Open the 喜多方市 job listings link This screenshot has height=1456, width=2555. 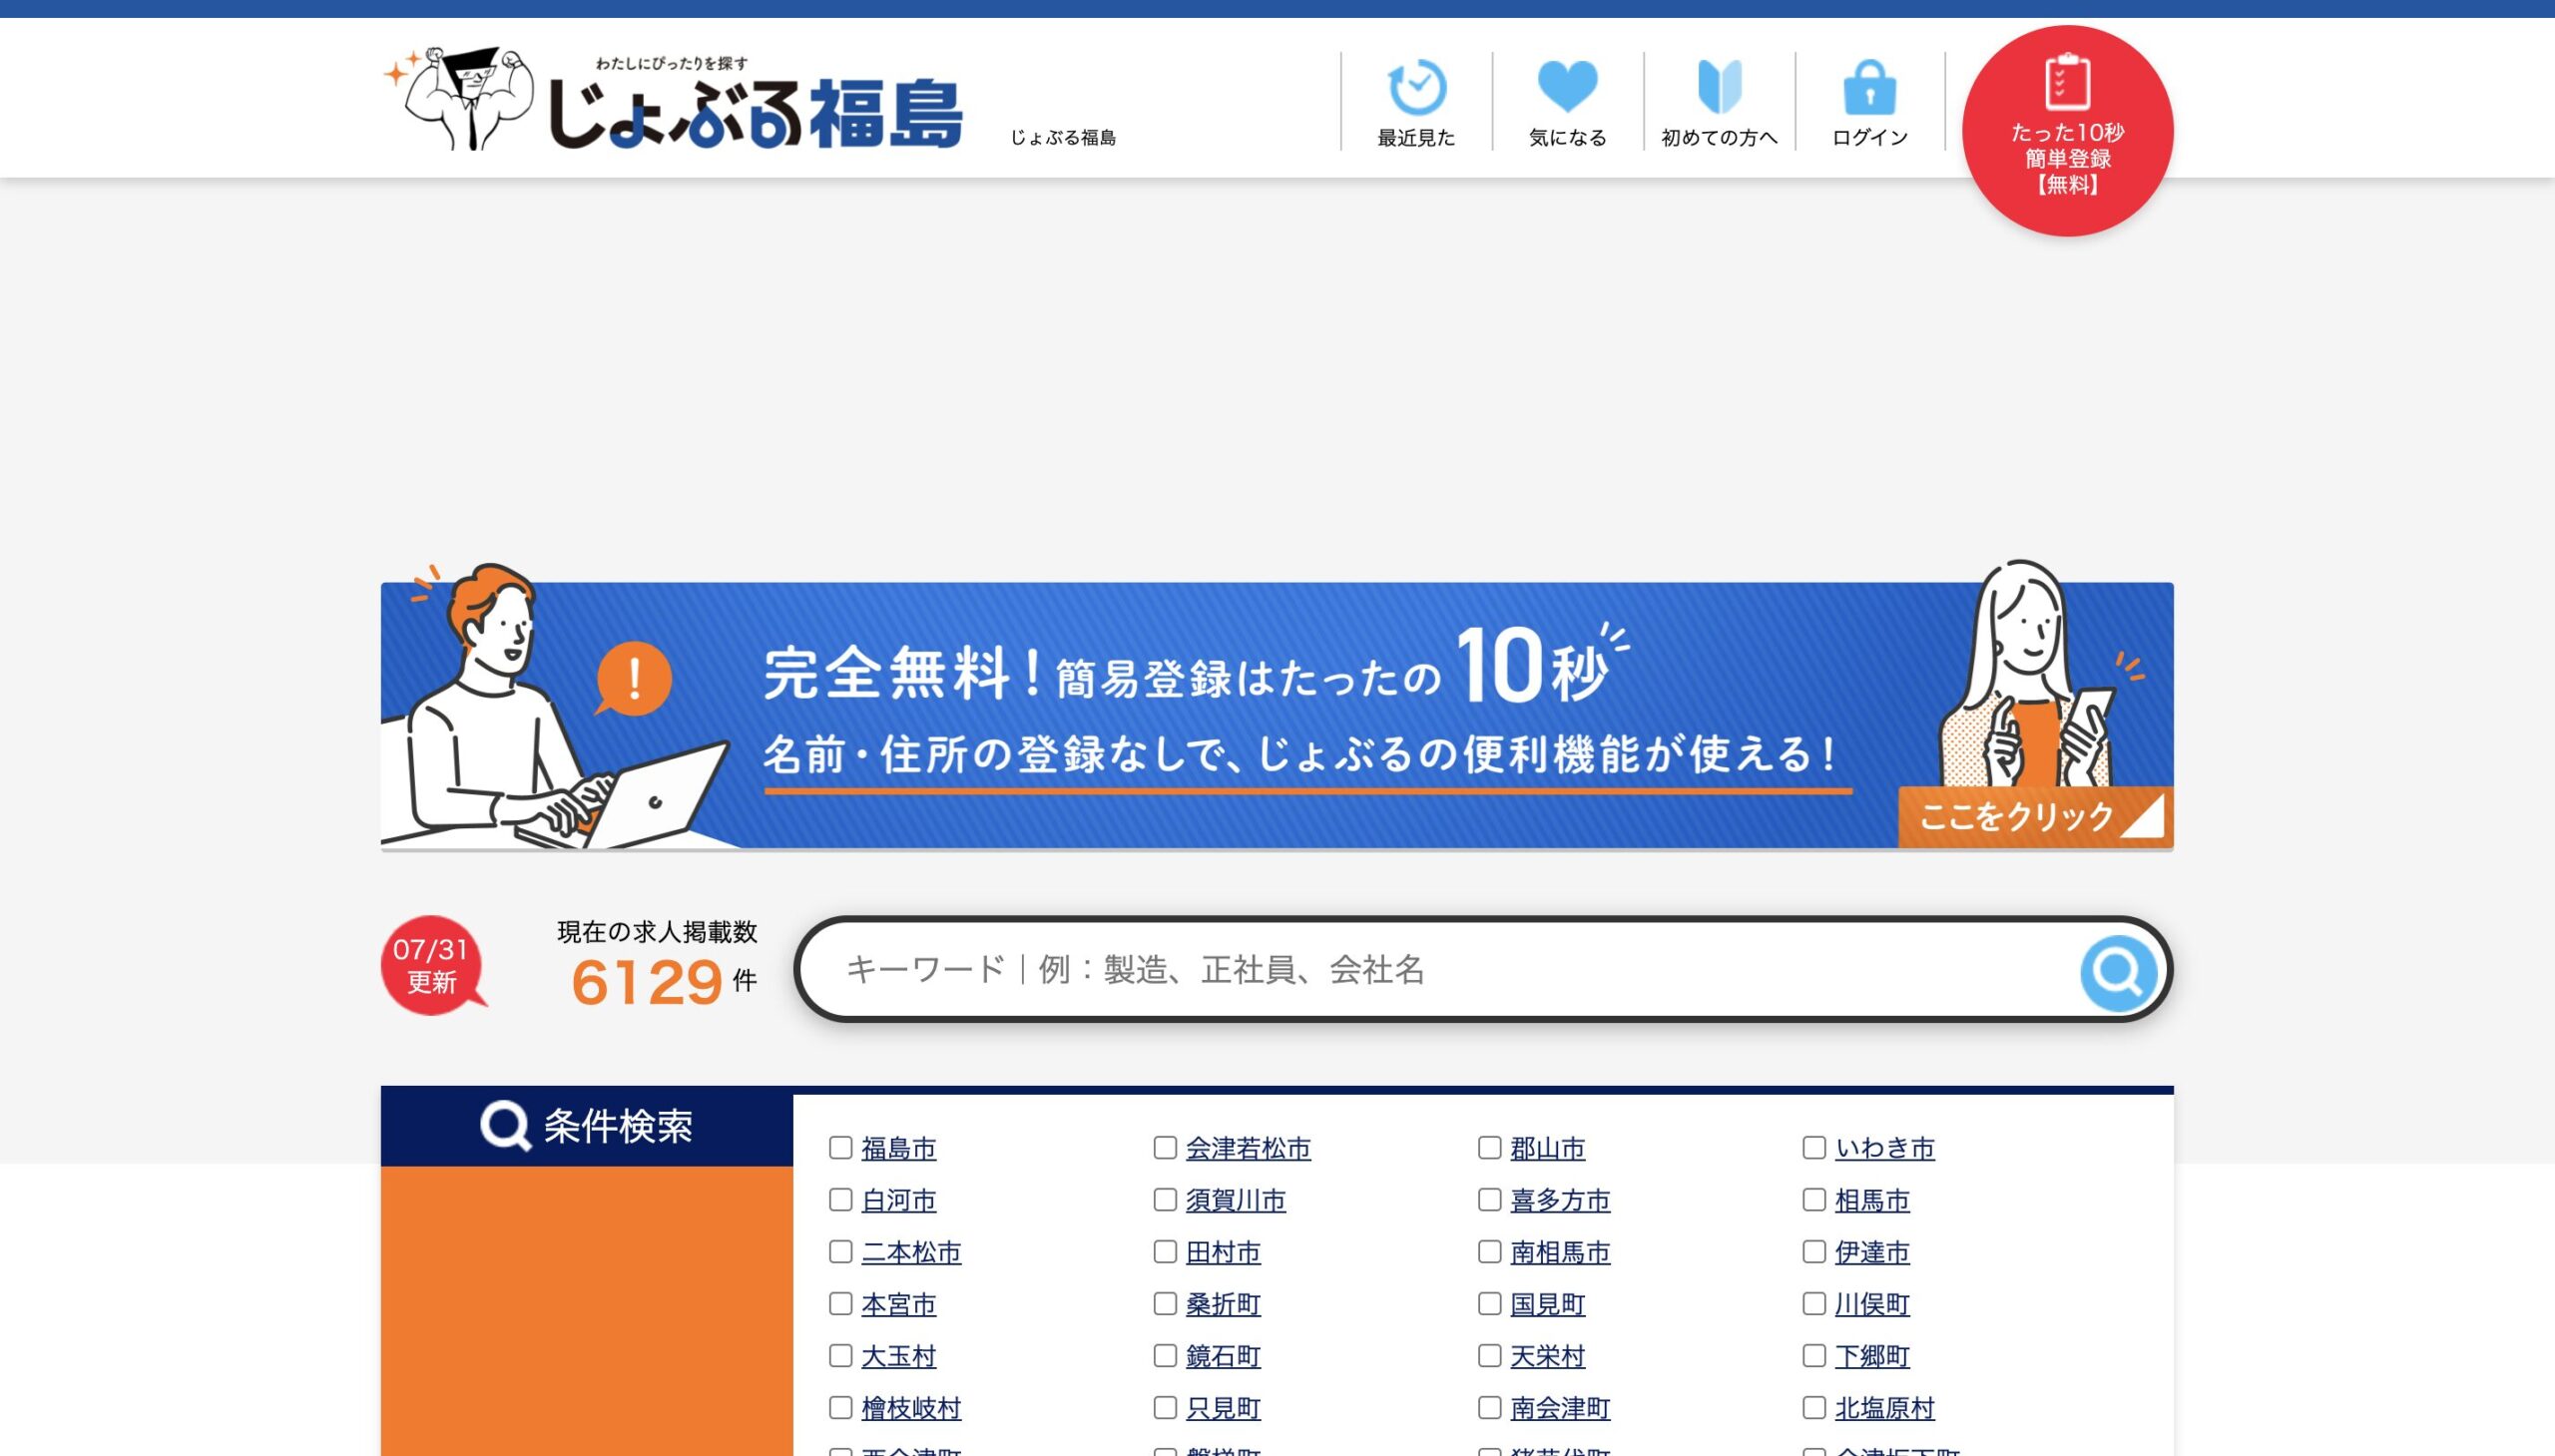[x=1559, y=1200]
